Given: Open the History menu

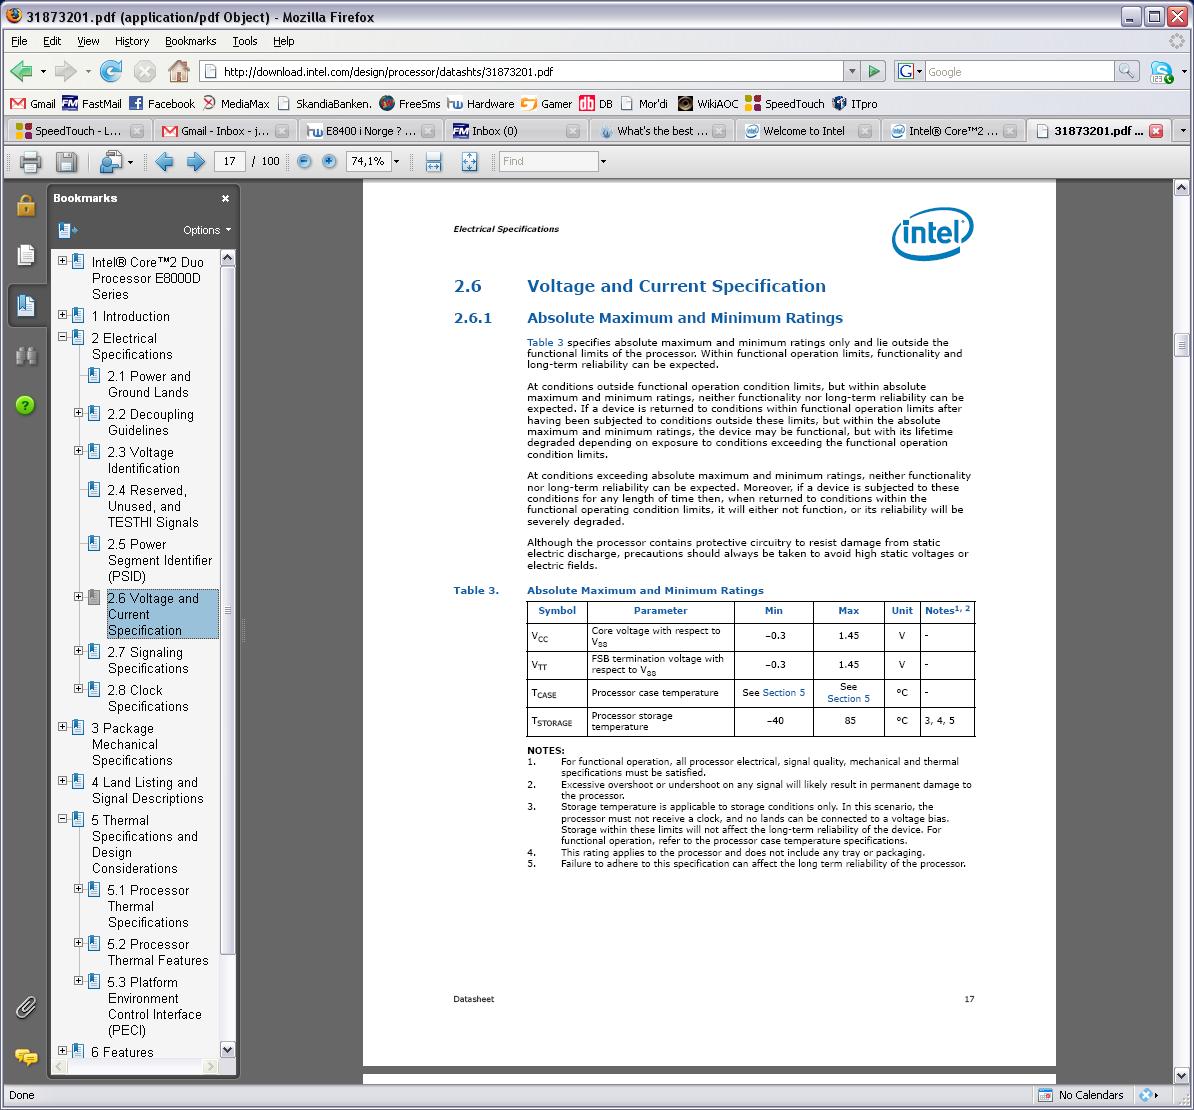Looking at the screenshot, I should (132, 41).
